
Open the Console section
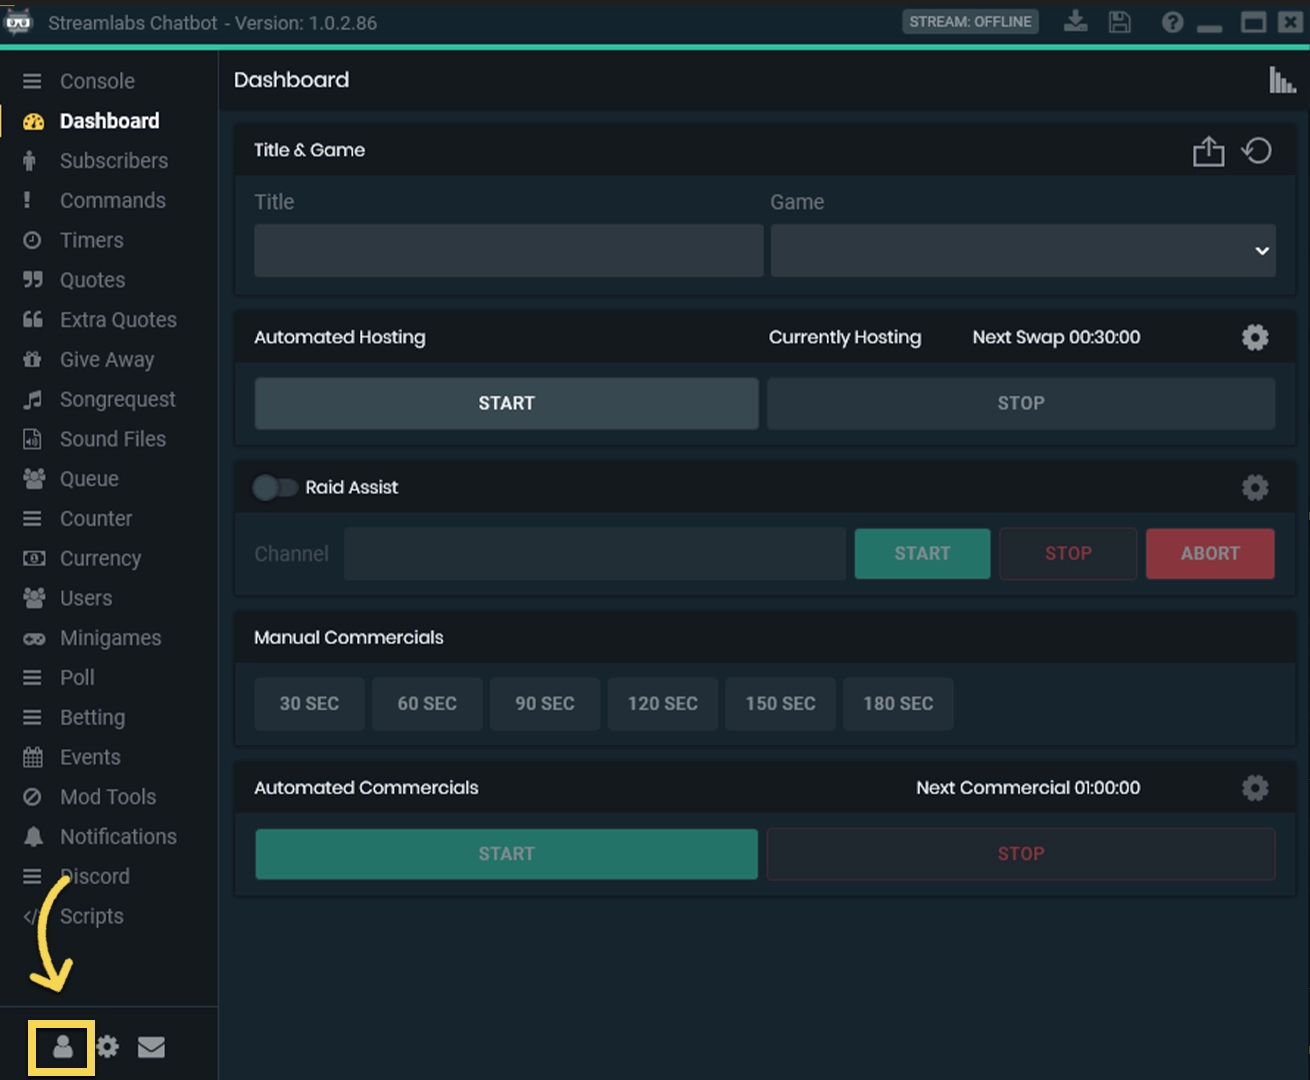pos(97,81)
